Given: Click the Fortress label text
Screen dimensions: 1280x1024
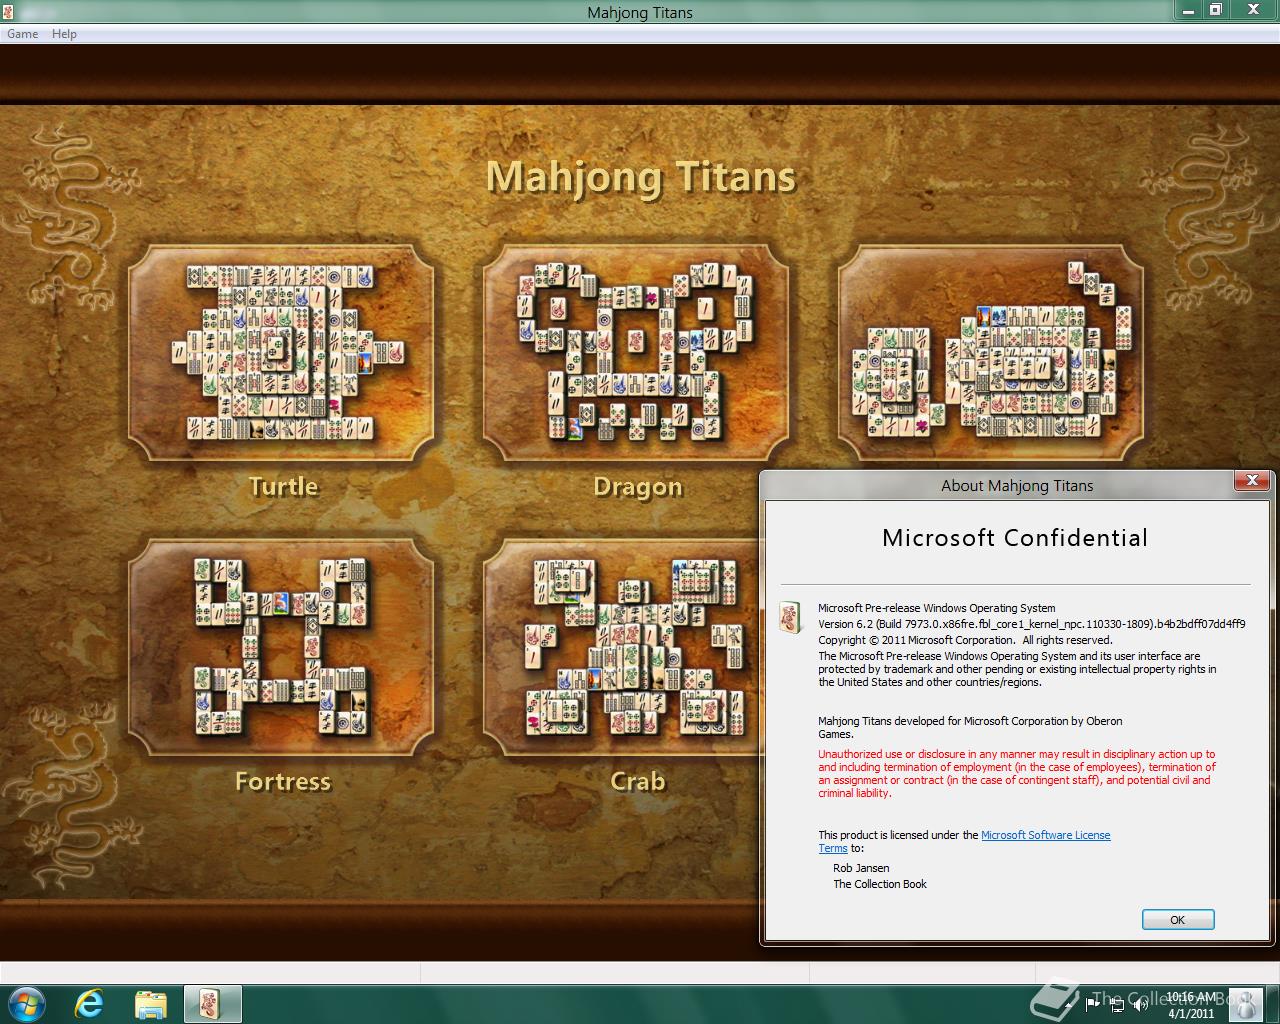Looking at the screenshot, I should click(x=283, y=781).
